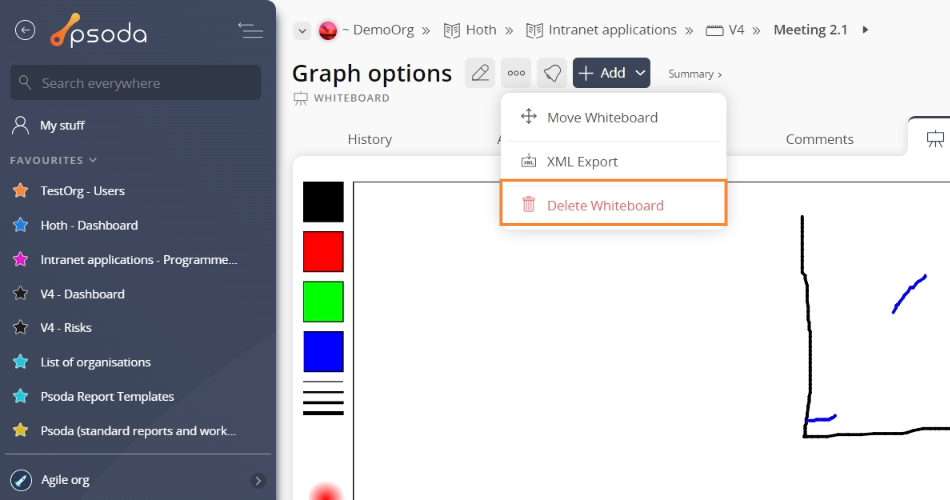The width and height of the screenshot is (950, 500).
Task: Click the magnifier icon in search box
Action: tap(25, 82)
